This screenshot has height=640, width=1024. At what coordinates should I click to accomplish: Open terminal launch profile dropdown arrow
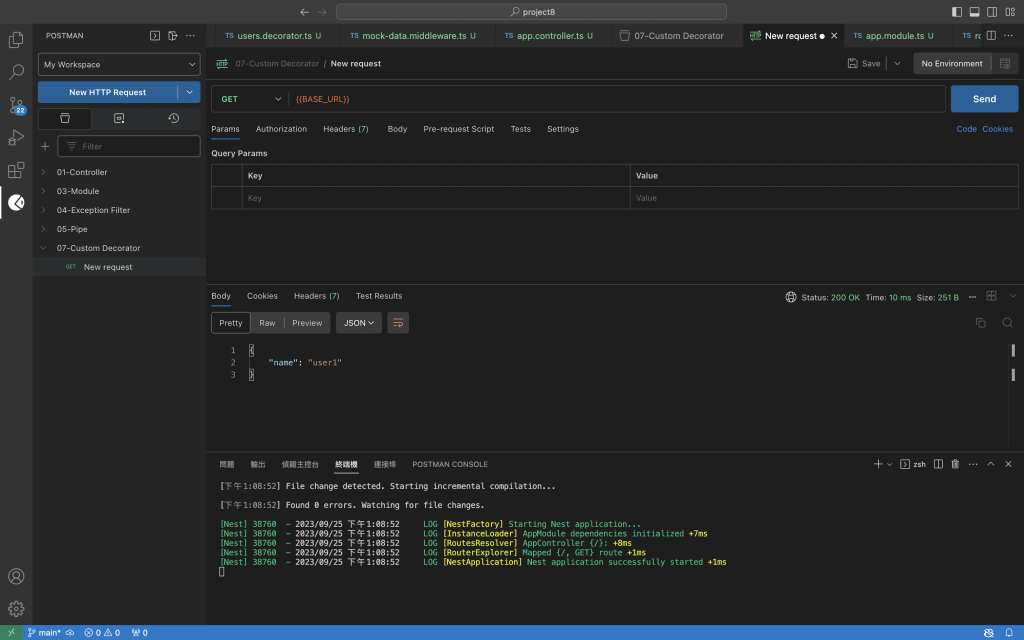click(889, 464)
